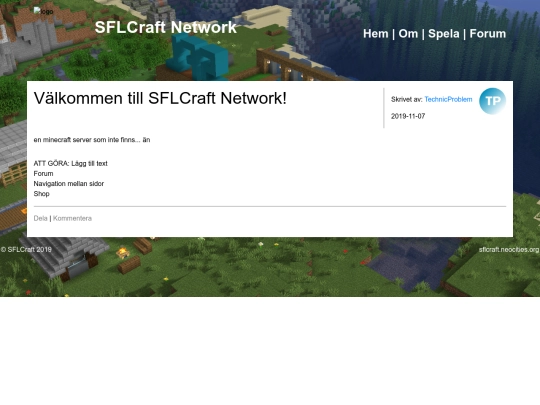Click the line Navigation mellan sidor
This screenshot has height=405, width=540.
(69, 184)
